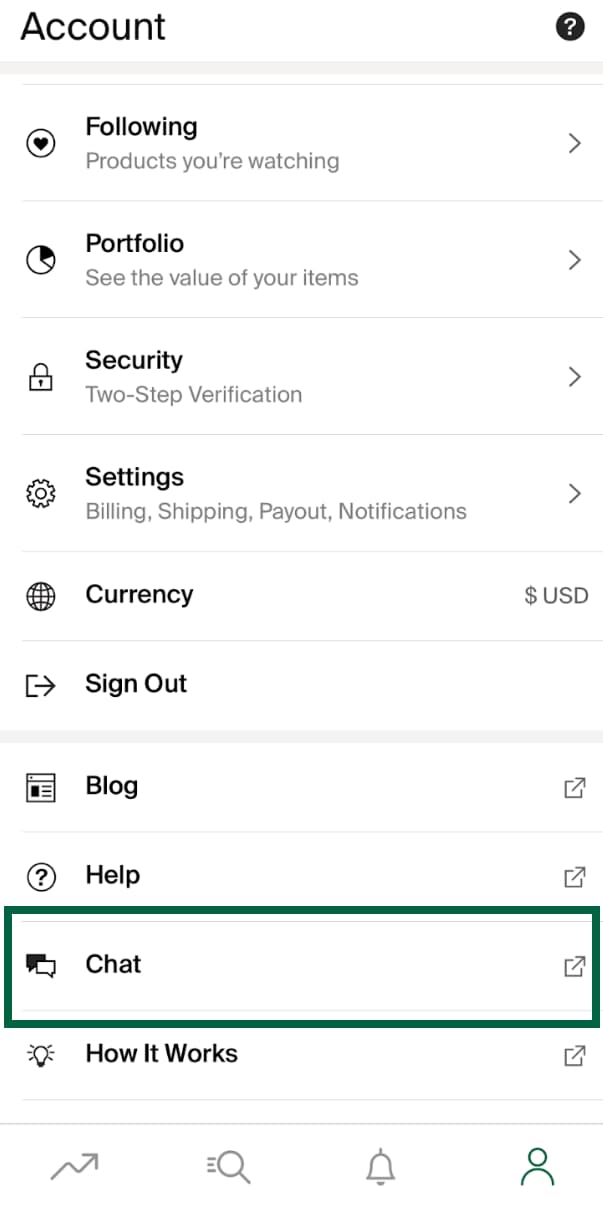Tap the Sign Out arrow icon
This screenshot has height=1207, width=603.
40,685
